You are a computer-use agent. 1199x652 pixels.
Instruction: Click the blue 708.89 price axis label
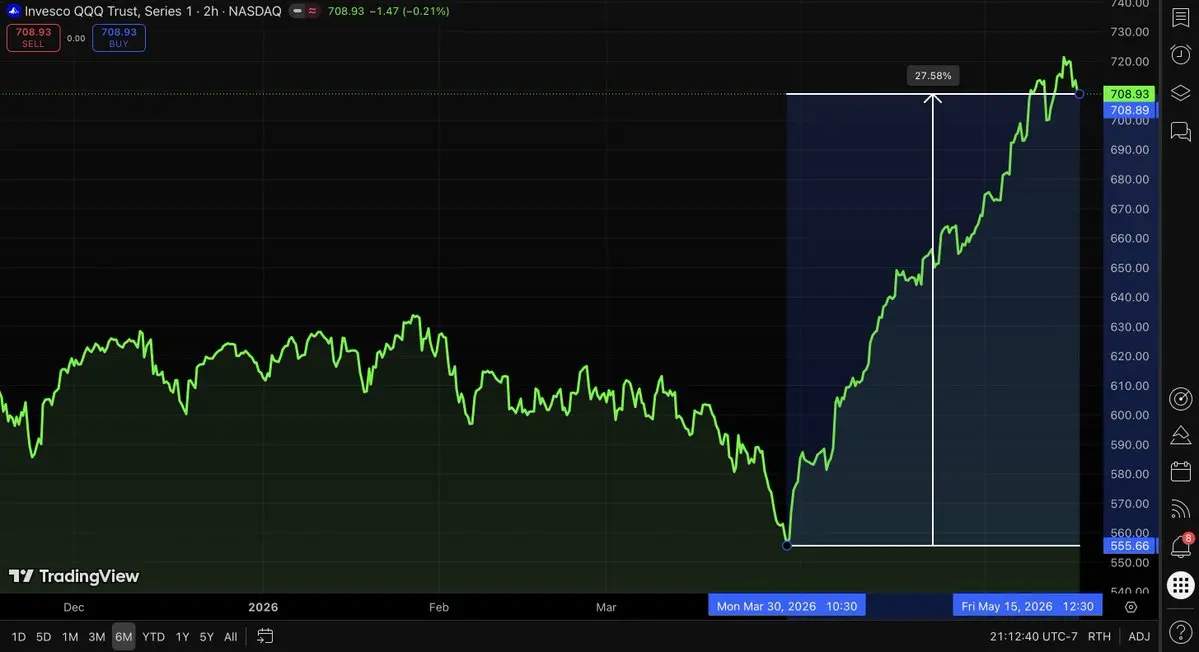click(1129, 110)
